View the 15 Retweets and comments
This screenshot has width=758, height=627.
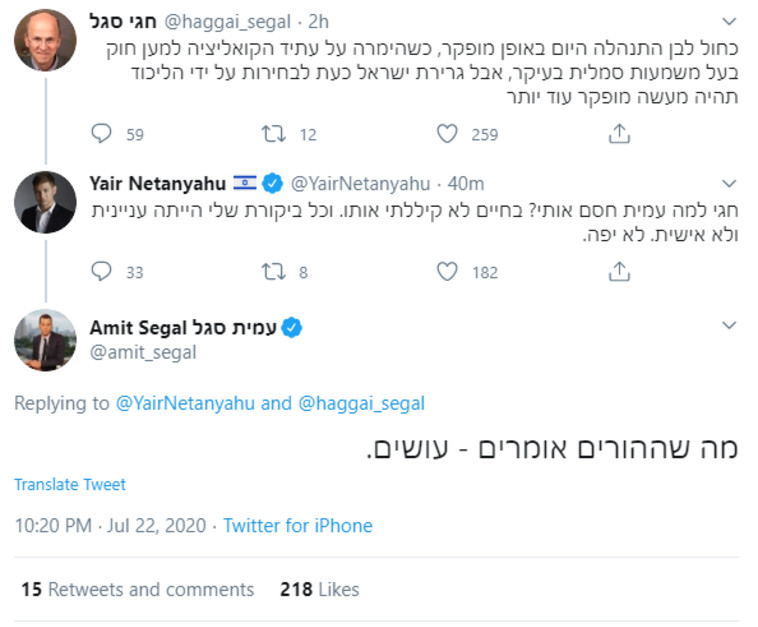point(137,589)
